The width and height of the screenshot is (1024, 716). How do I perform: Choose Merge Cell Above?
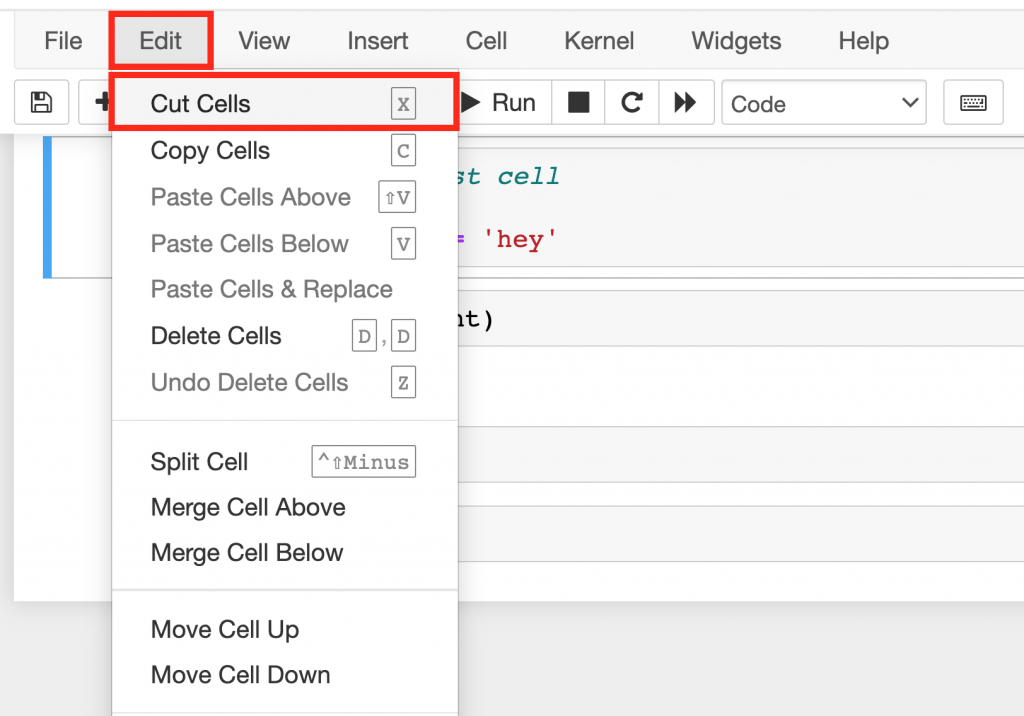[247, 507]
